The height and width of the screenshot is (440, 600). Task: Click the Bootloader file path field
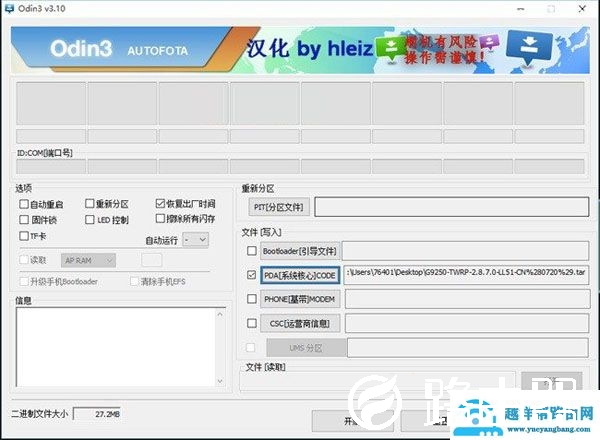[466, 251]
